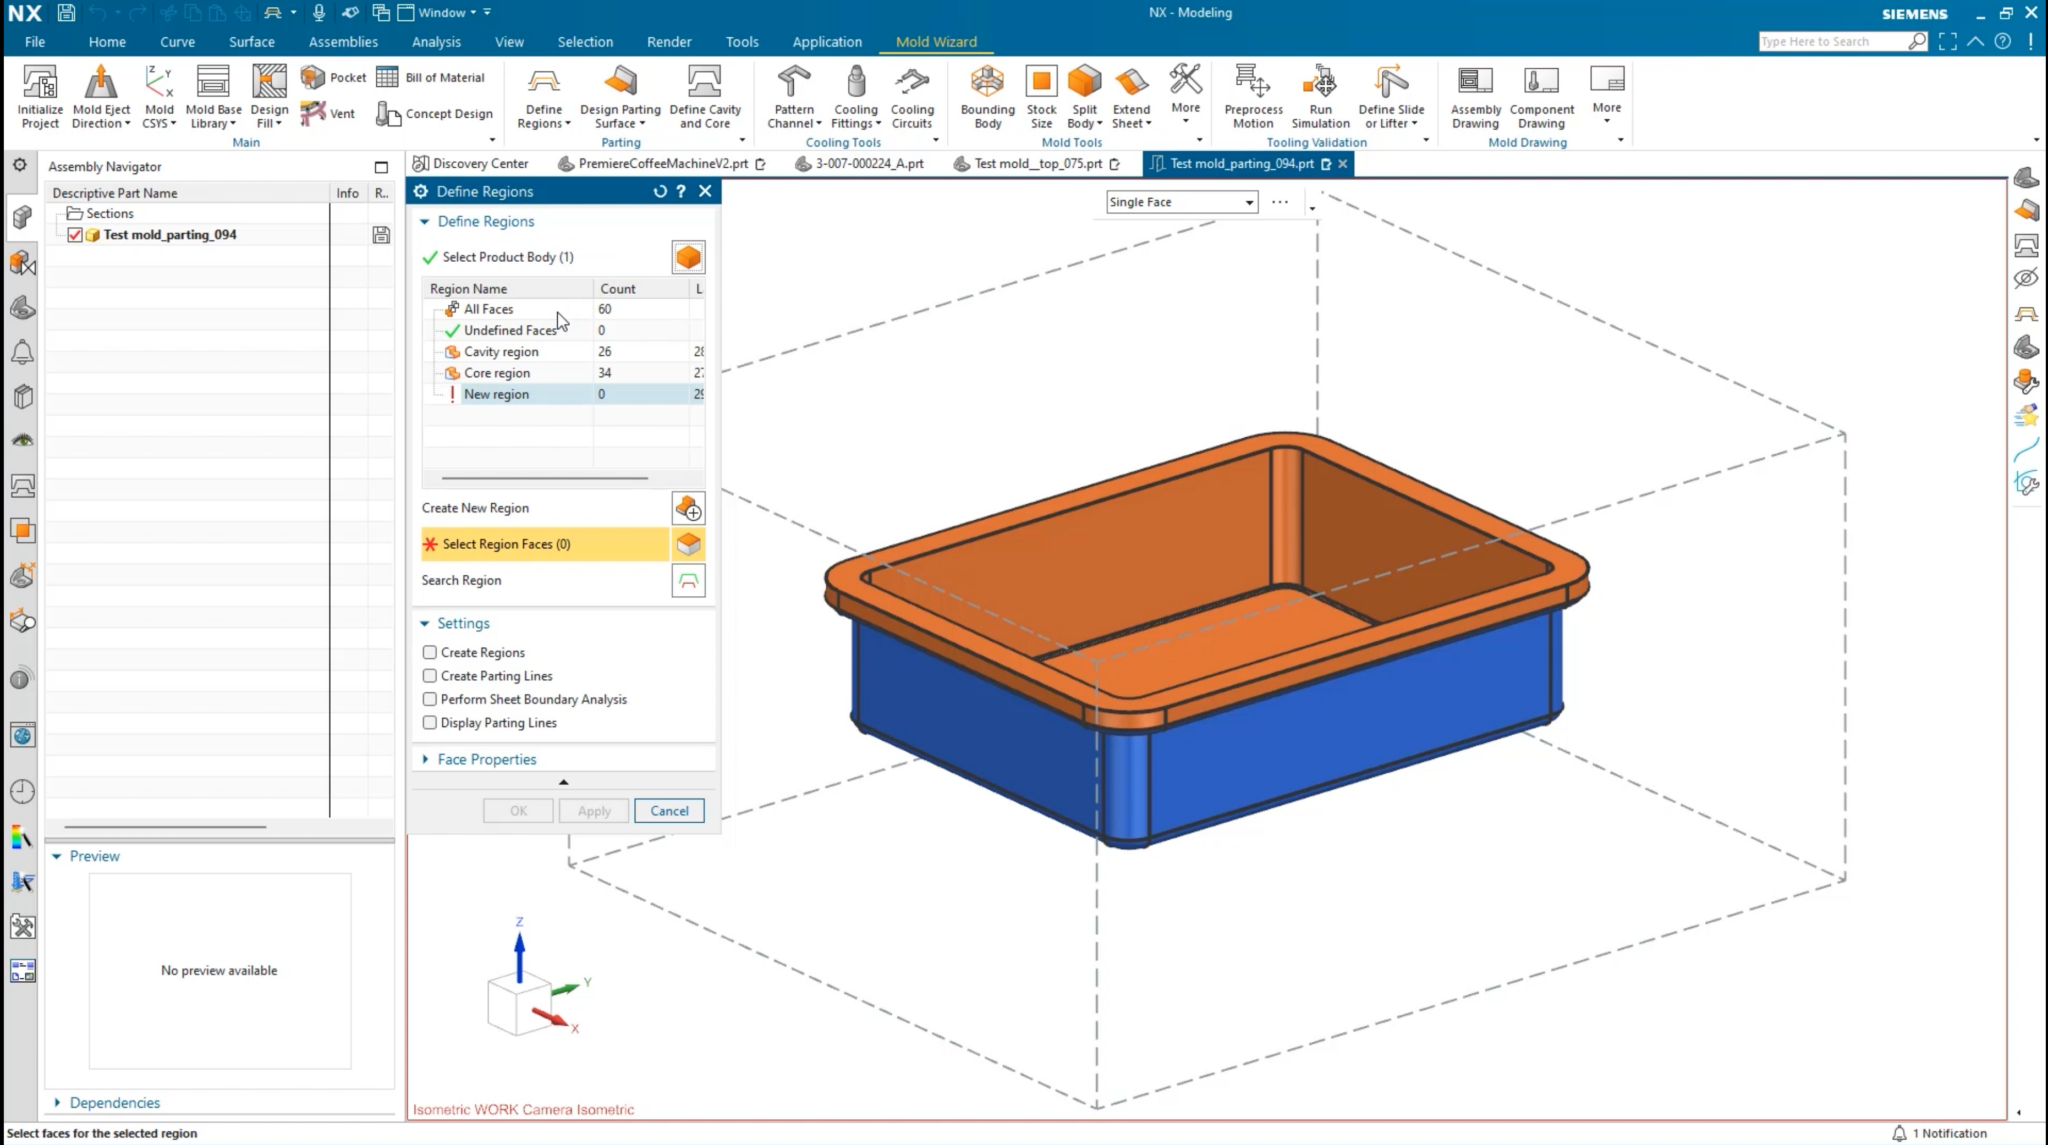Image resolution: width=2048 pixels, height=1145 pixels.
Task: Enable the Create Regions checkbox
Action: coord(430,652)
